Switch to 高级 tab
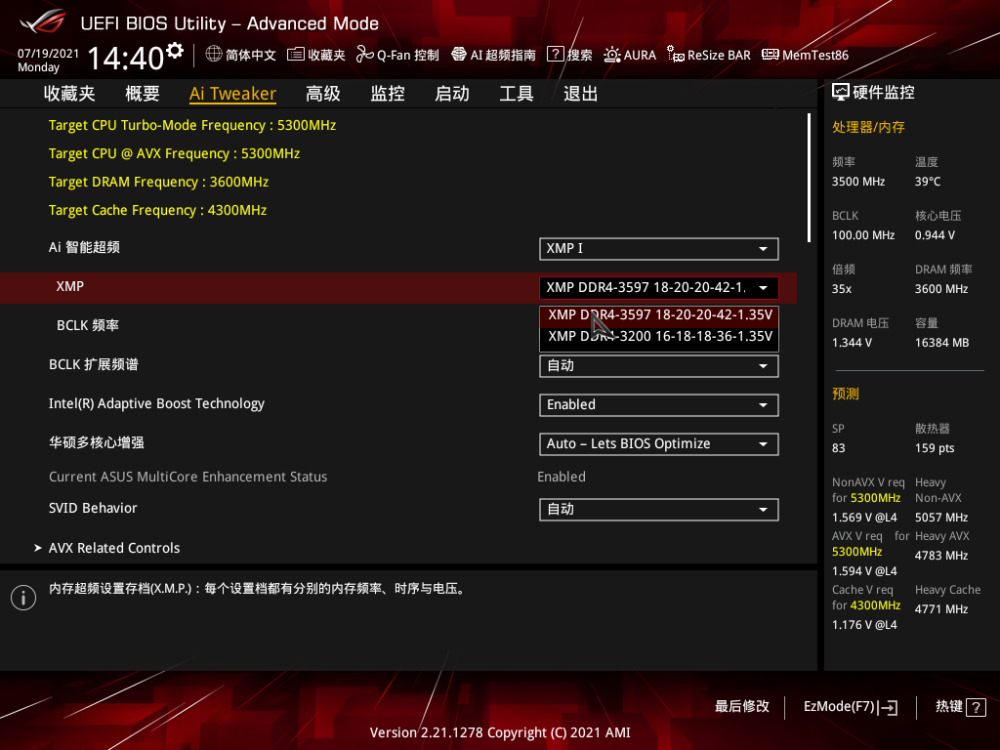The width and height of the screenshot is (1000, 750). [x=323, y=94]
